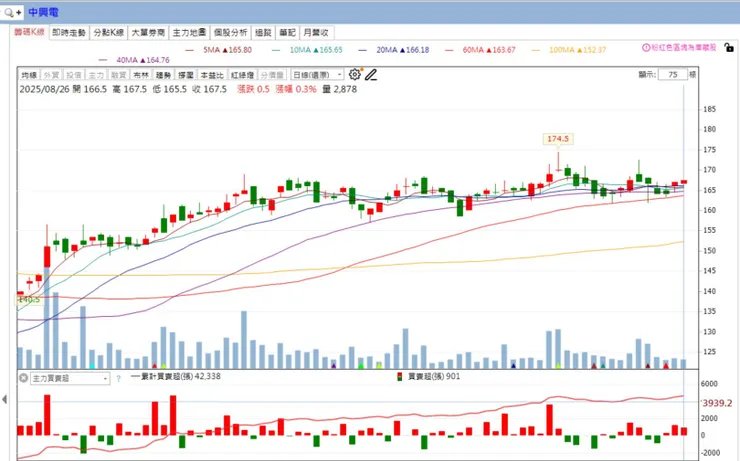Screen dimensions: 740x461
Task: Click the red-green 買賣超 legend icon
Action: tap(400, 377)
